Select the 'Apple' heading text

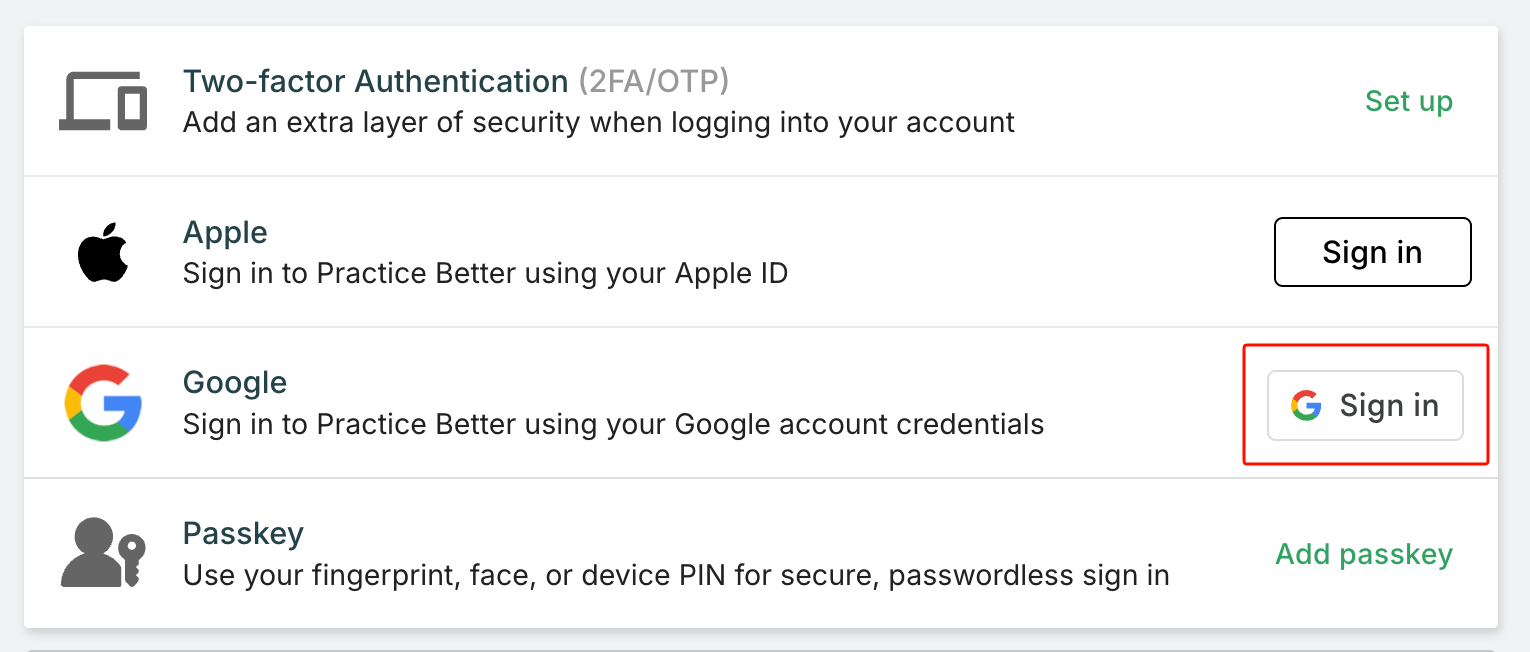pos(225,232)
